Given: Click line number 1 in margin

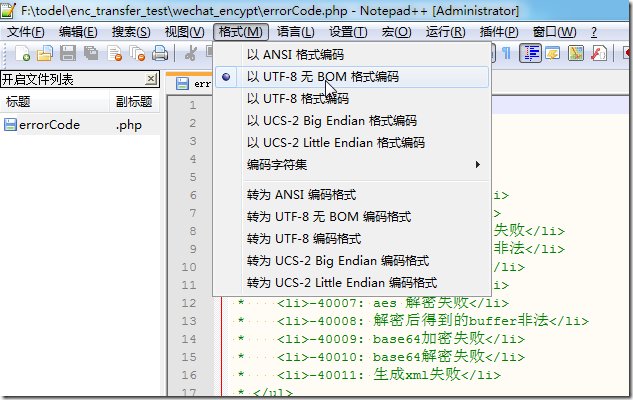Looking at the screenshot, I should (x=193, y=105).
